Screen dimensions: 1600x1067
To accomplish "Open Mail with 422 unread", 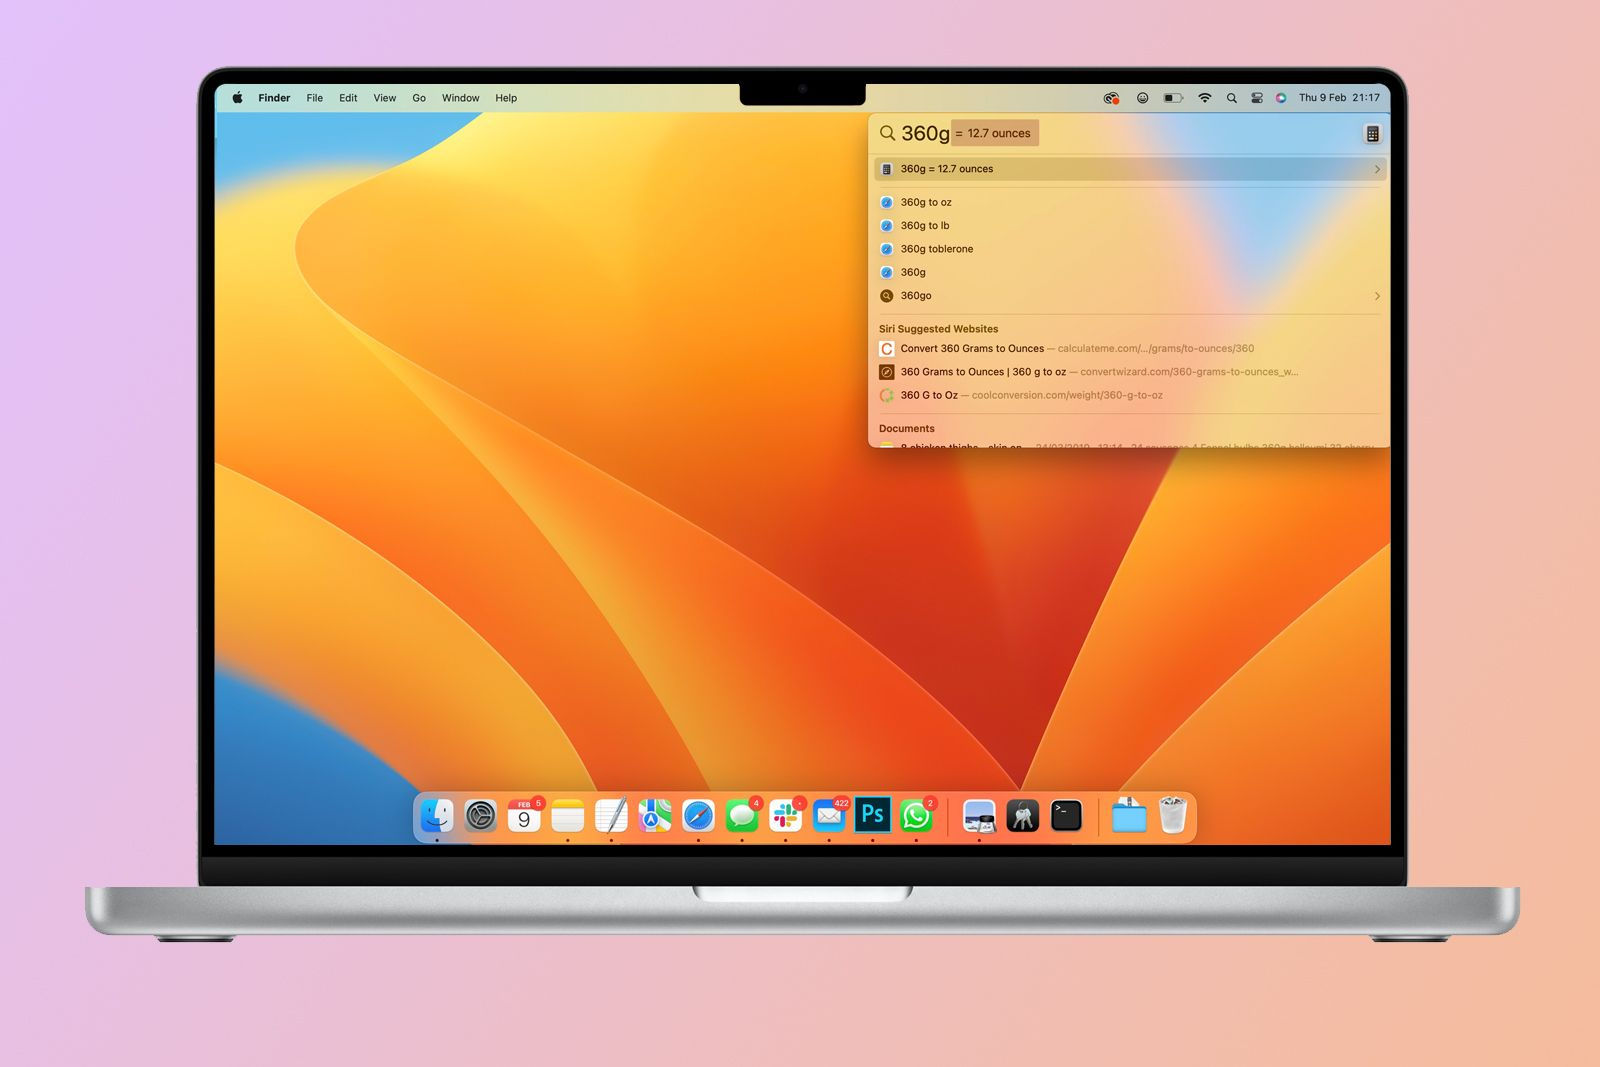I will coord(829,816).
